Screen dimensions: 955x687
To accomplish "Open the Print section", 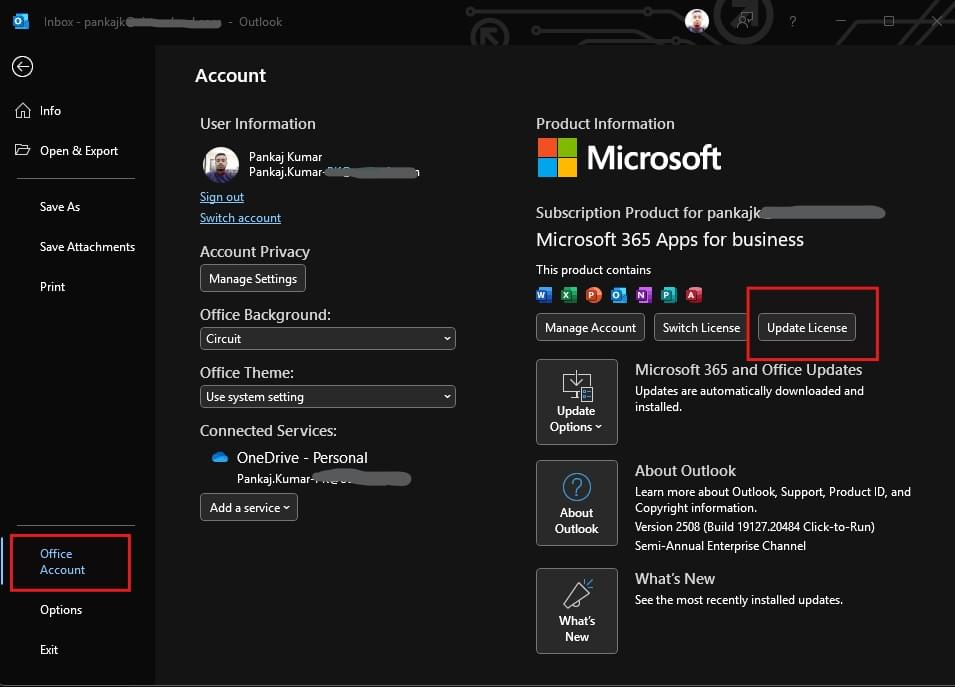I will [52, 286].
